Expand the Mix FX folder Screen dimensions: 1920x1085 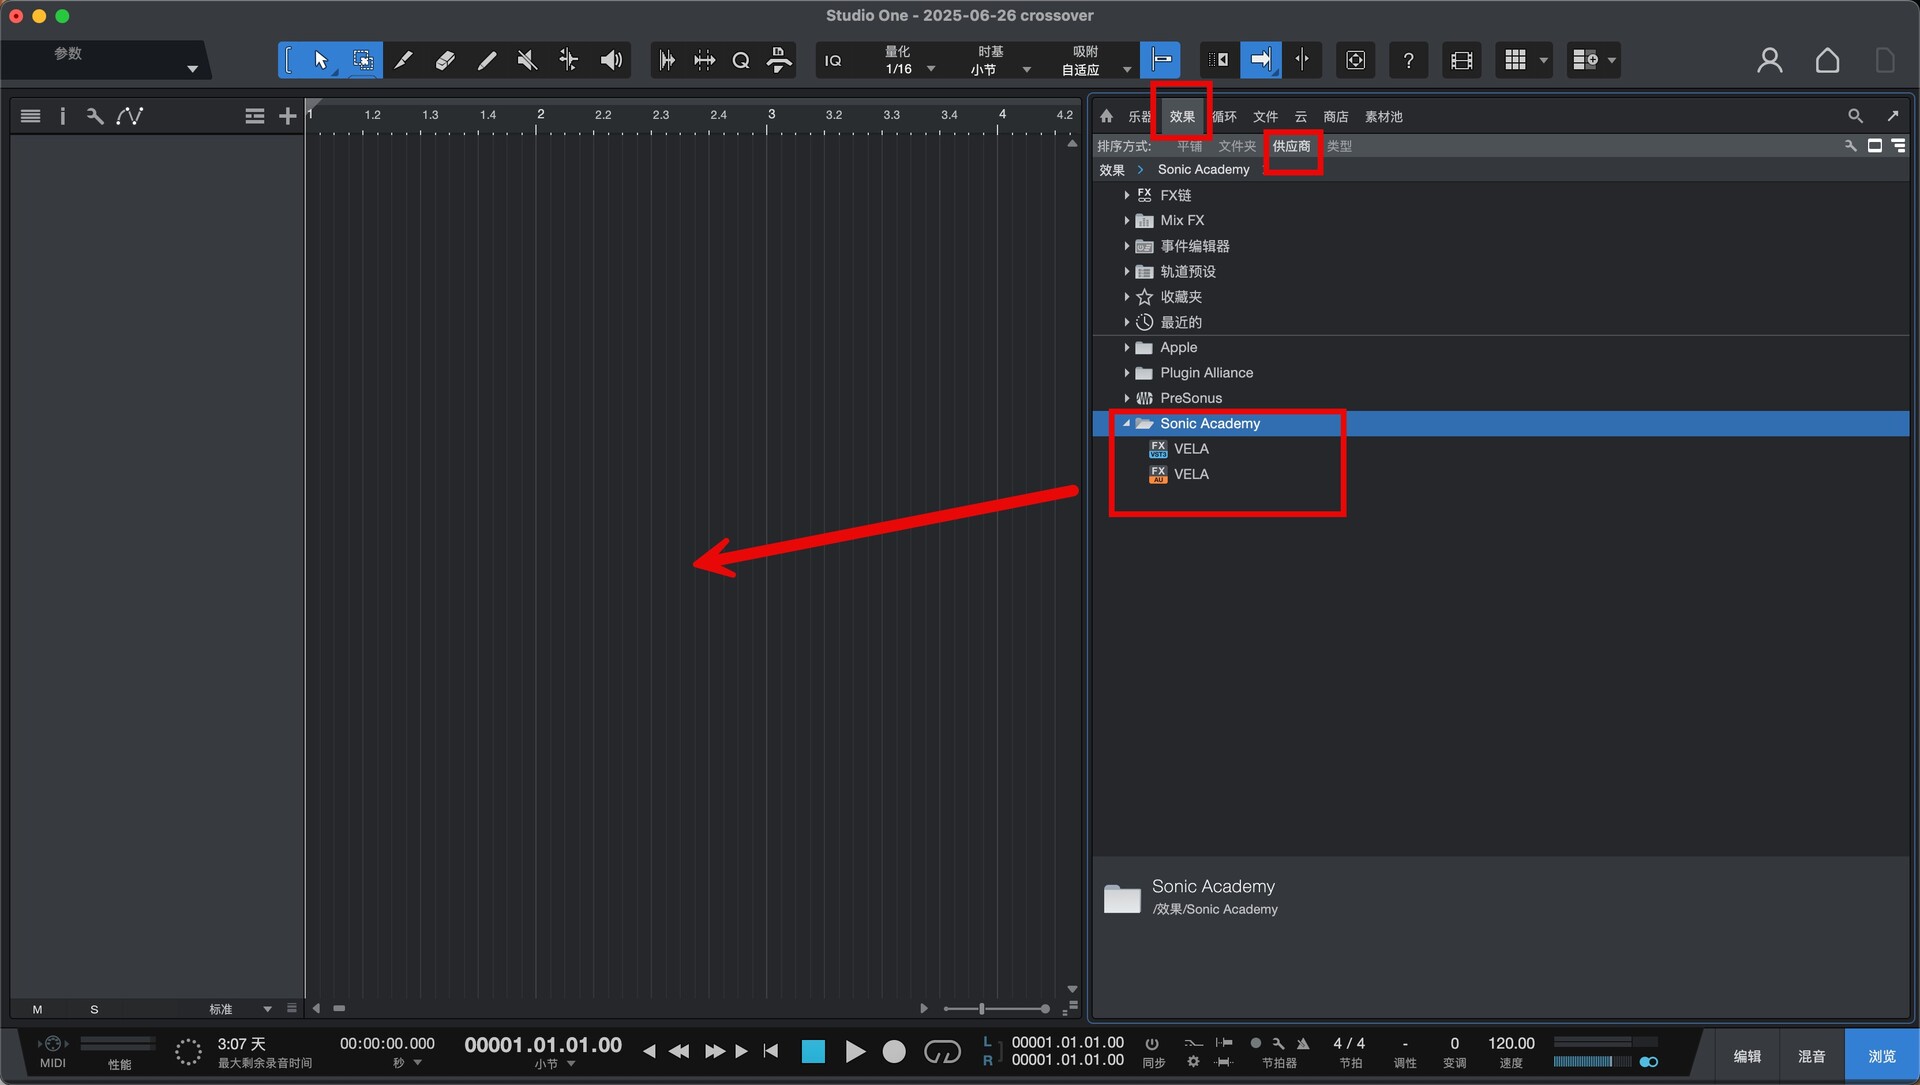pos(1126,220)
